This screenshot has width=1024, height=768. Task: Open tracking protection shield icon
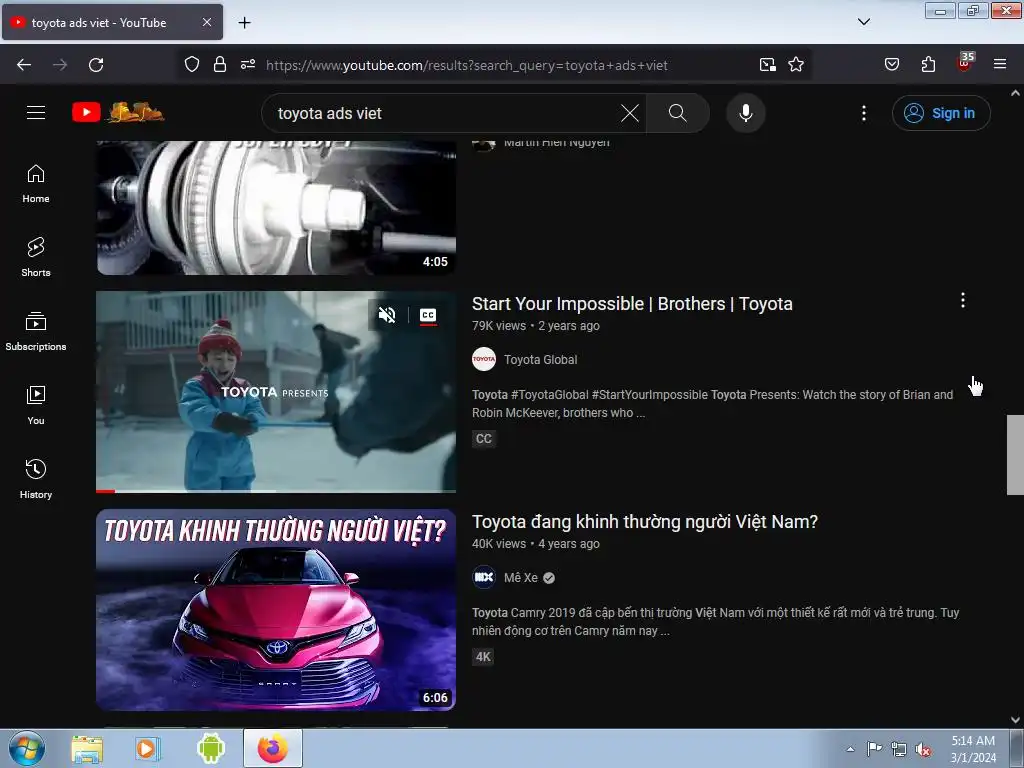click(191, 64)
